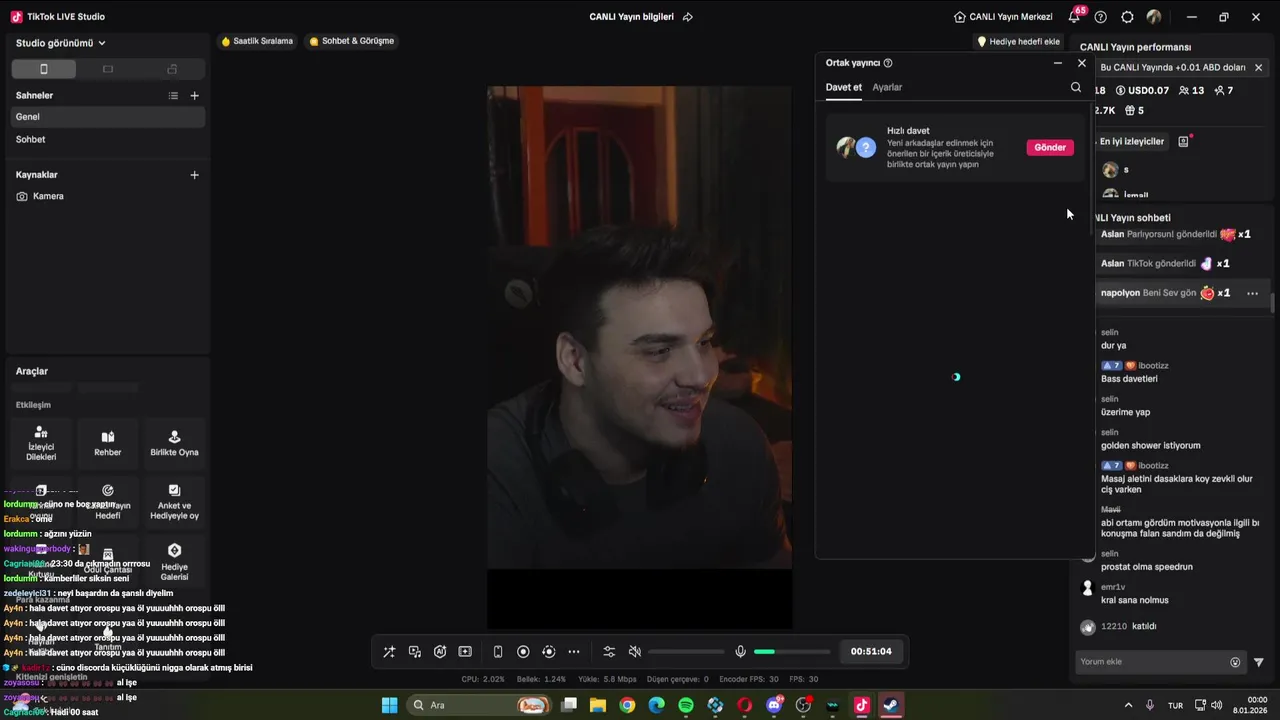Adjust the speaker volume slider
Screen dimensions: 1280x720
686,652
